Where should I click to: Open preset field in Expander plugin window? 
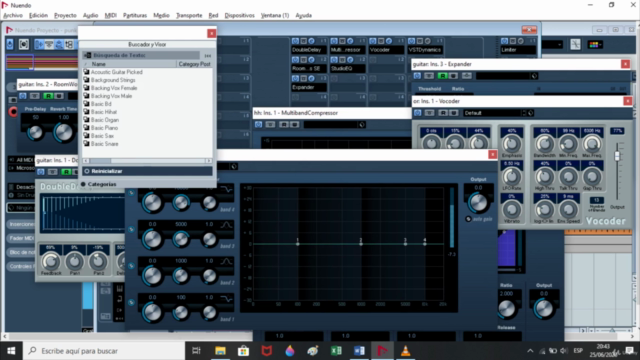pyautogui.click(x=503, y=76)
